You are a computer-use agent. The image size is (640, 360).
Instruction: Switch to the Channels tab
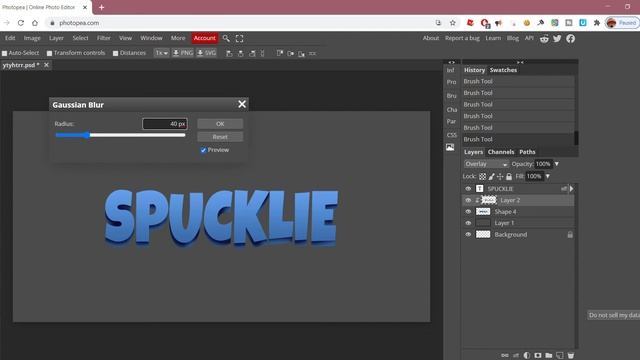click(x=501, y=152)
